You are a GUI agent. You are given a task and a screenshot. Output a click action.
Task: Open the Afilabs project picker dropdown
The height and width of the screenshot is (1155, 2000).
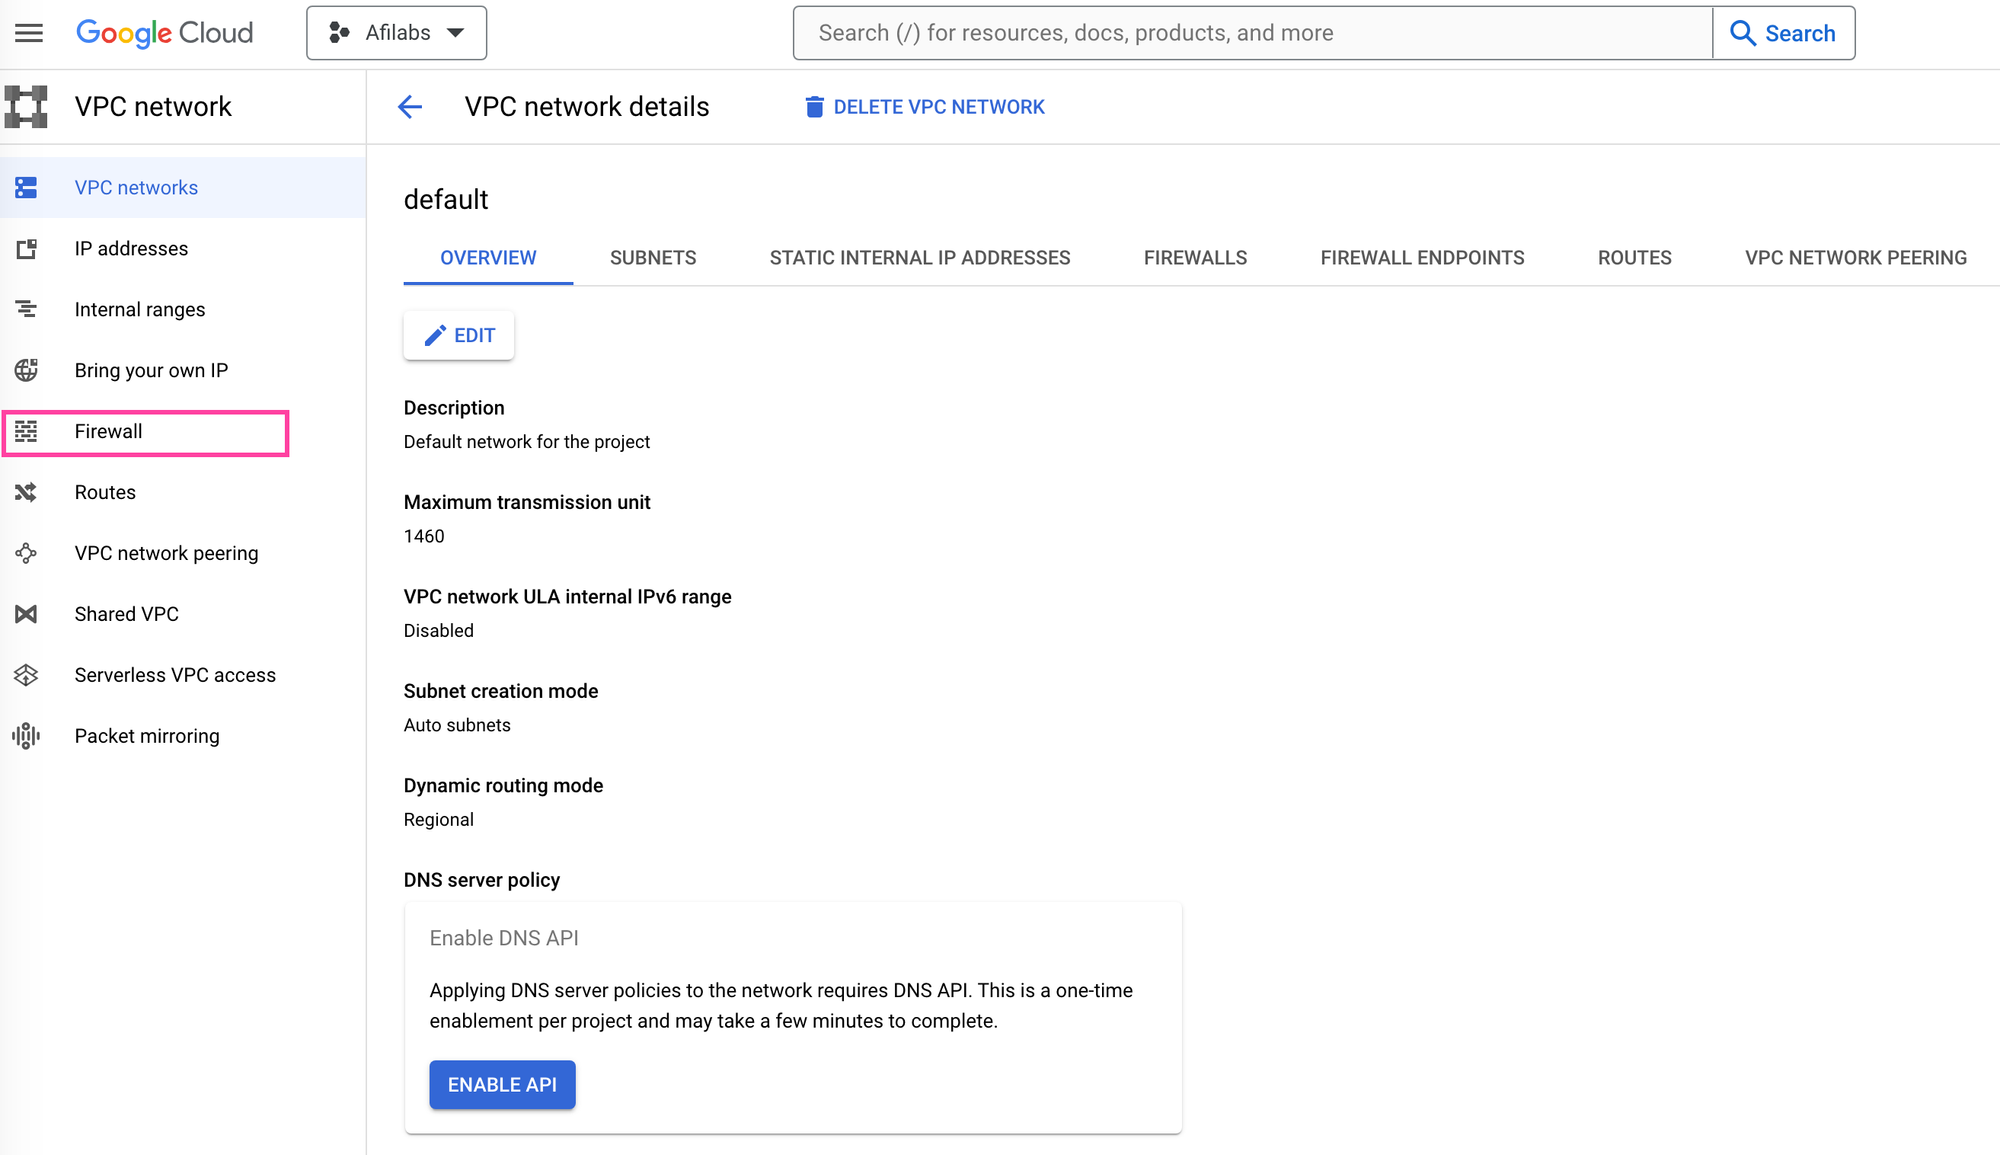pyautogui.click(x=396, y=32)
